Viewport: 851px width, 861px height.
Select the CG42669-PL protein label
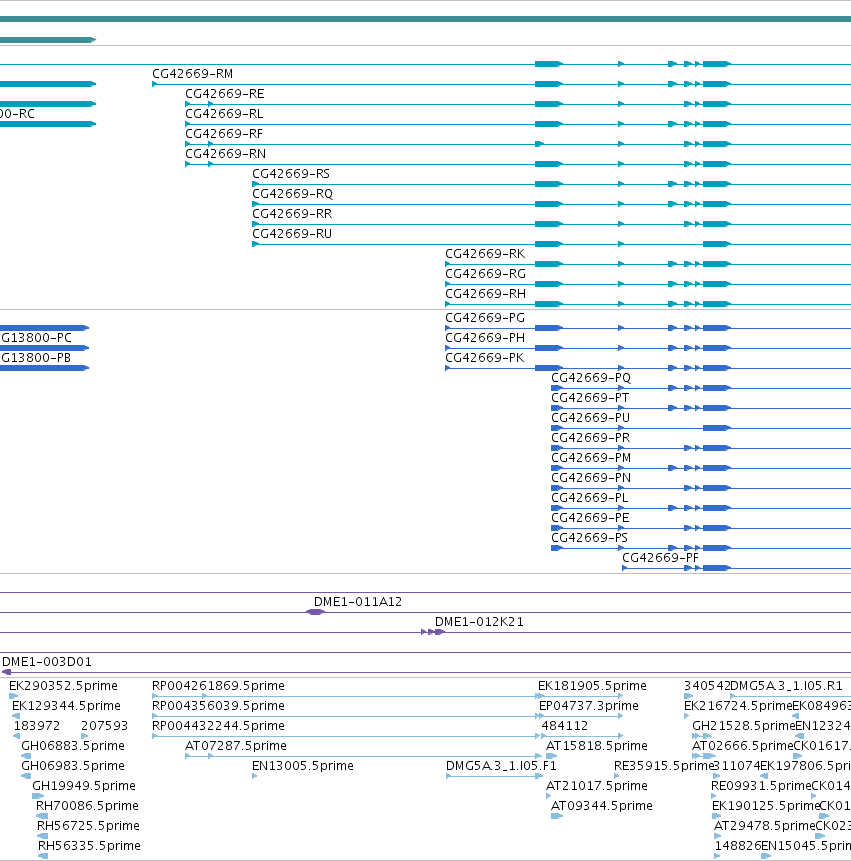click(590, 498)
